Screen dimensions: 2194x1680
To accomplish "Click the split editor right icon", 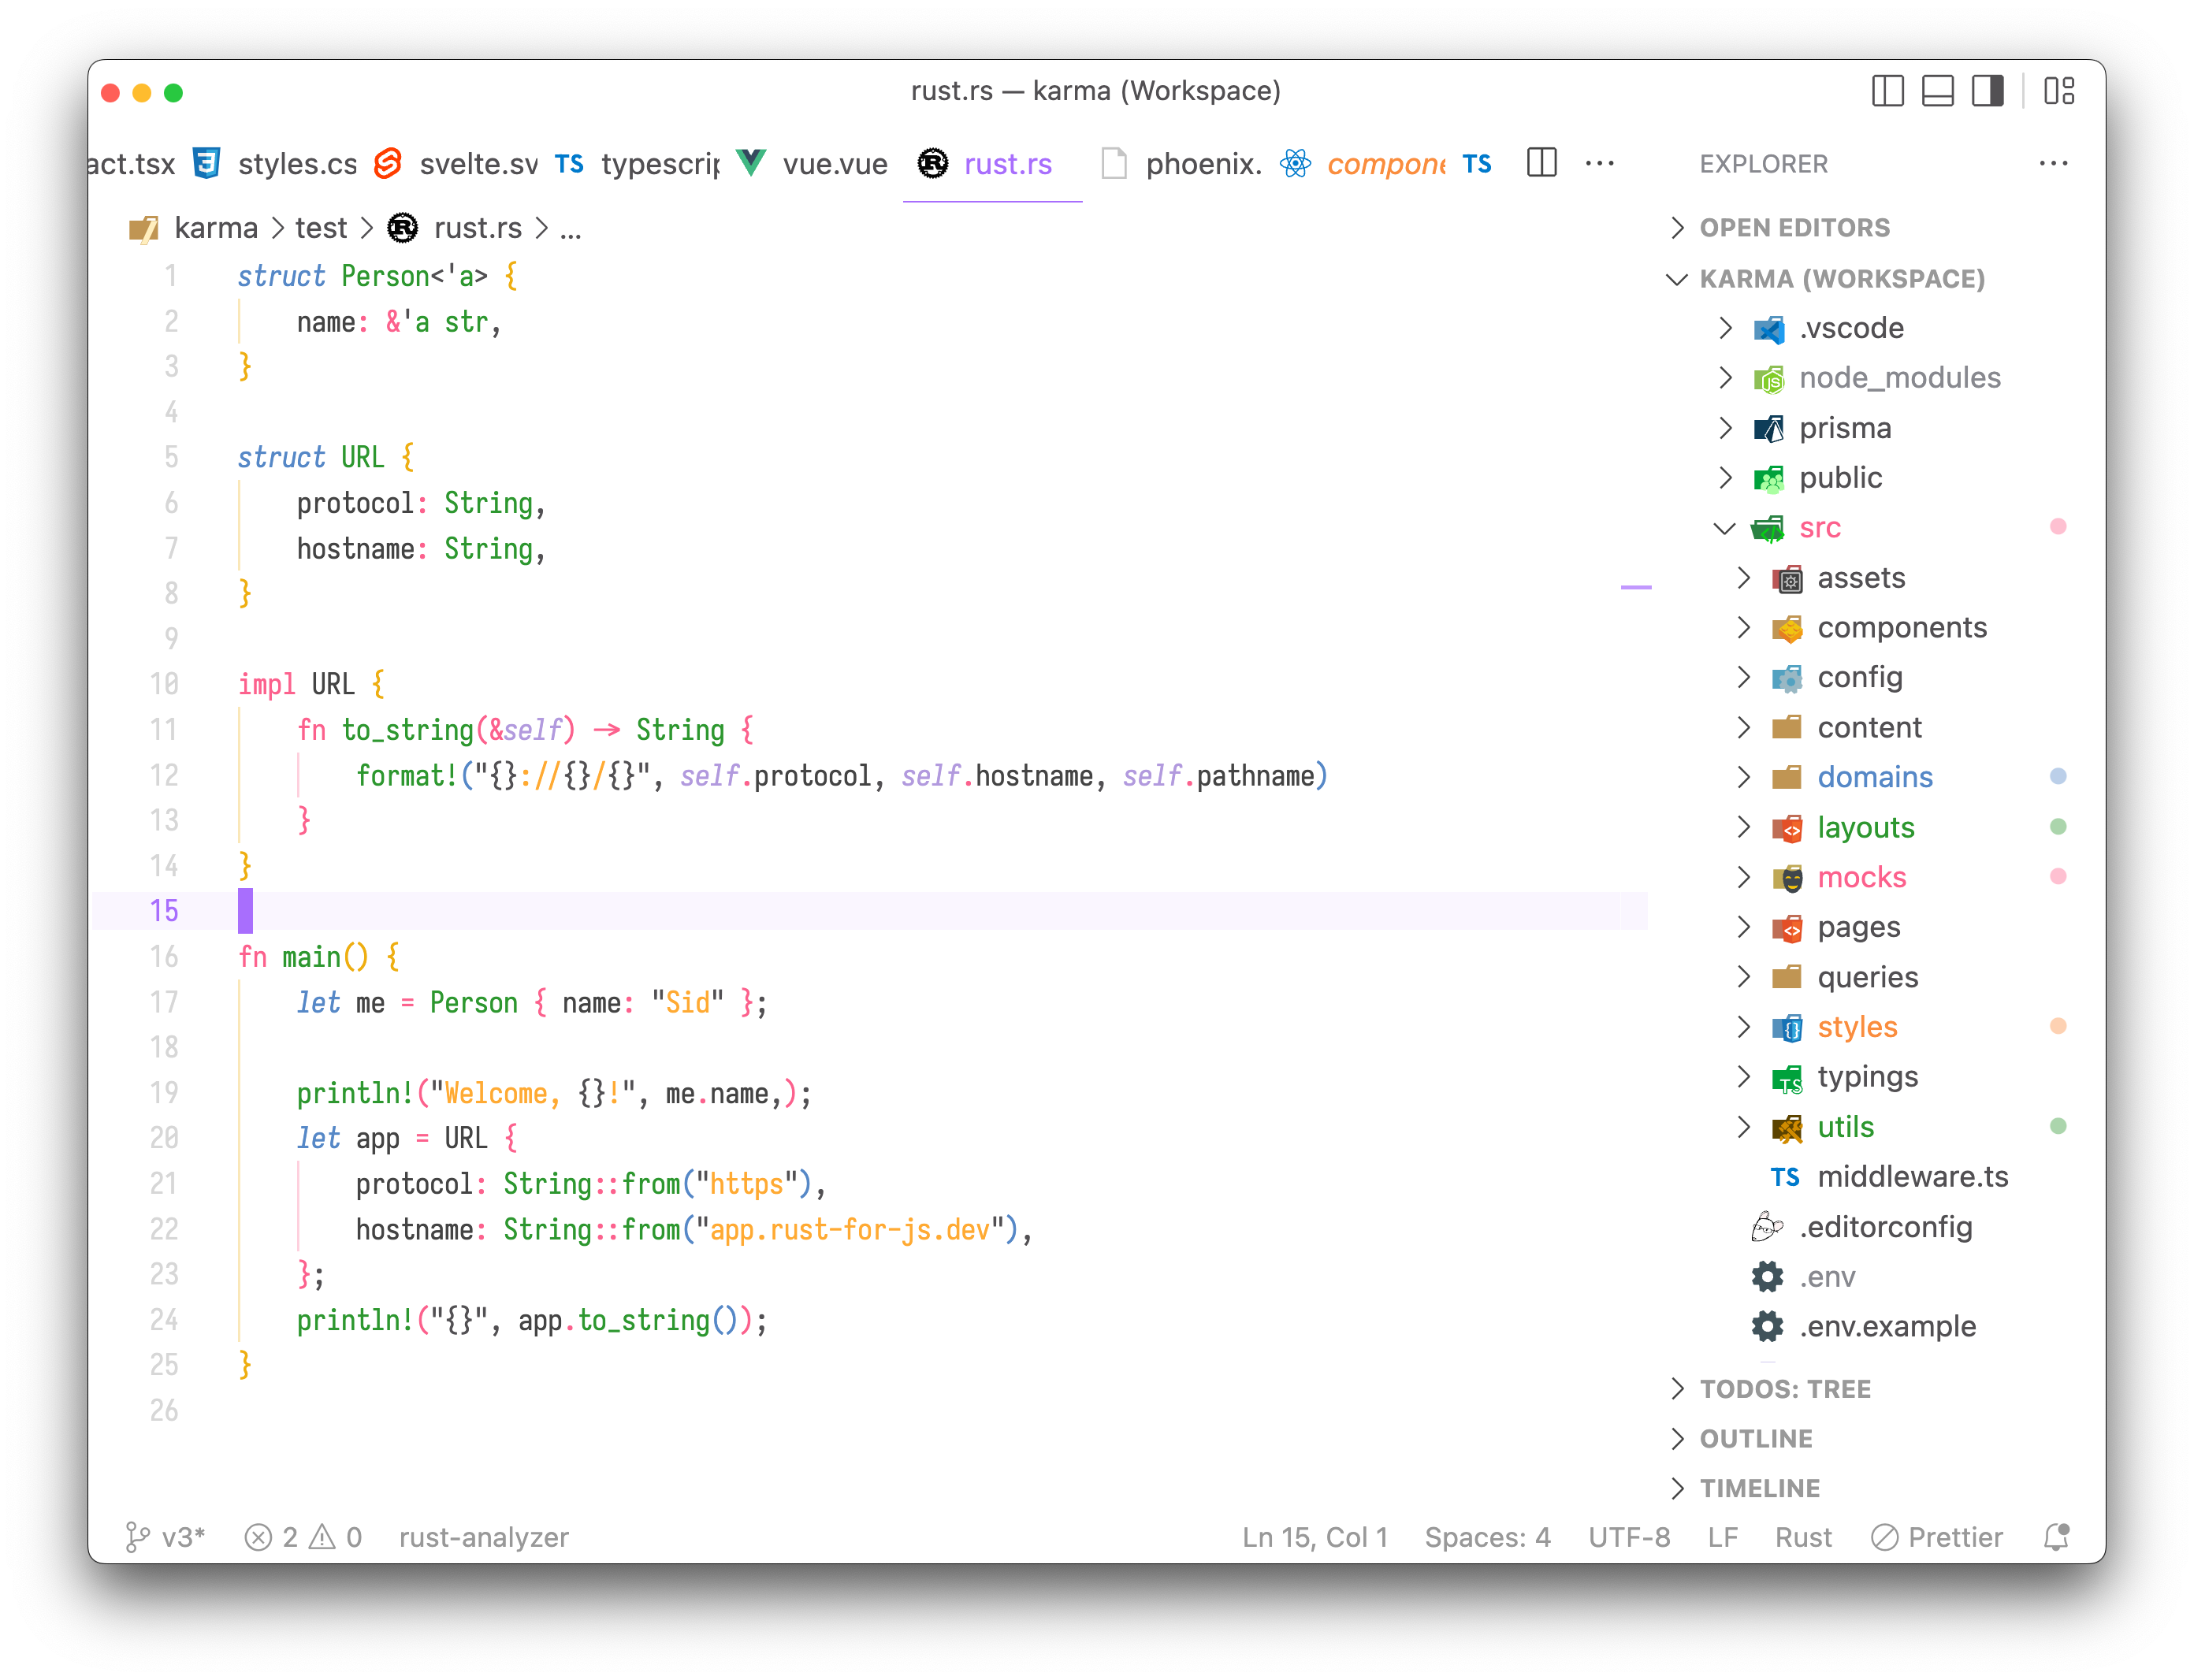I will 1541,163.
